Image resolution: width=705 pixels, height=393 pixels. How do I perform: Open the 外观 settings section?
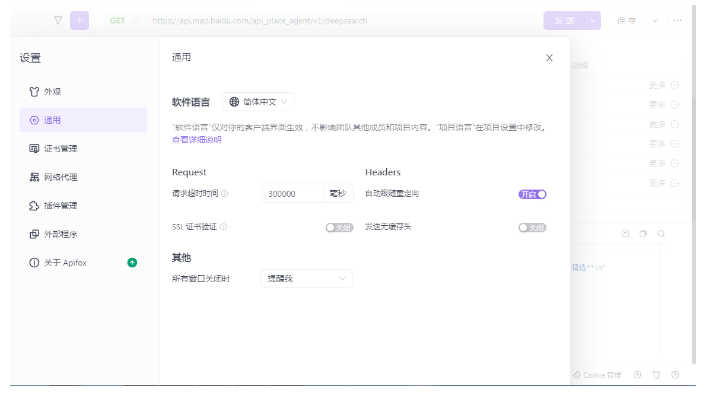[83, 92]
